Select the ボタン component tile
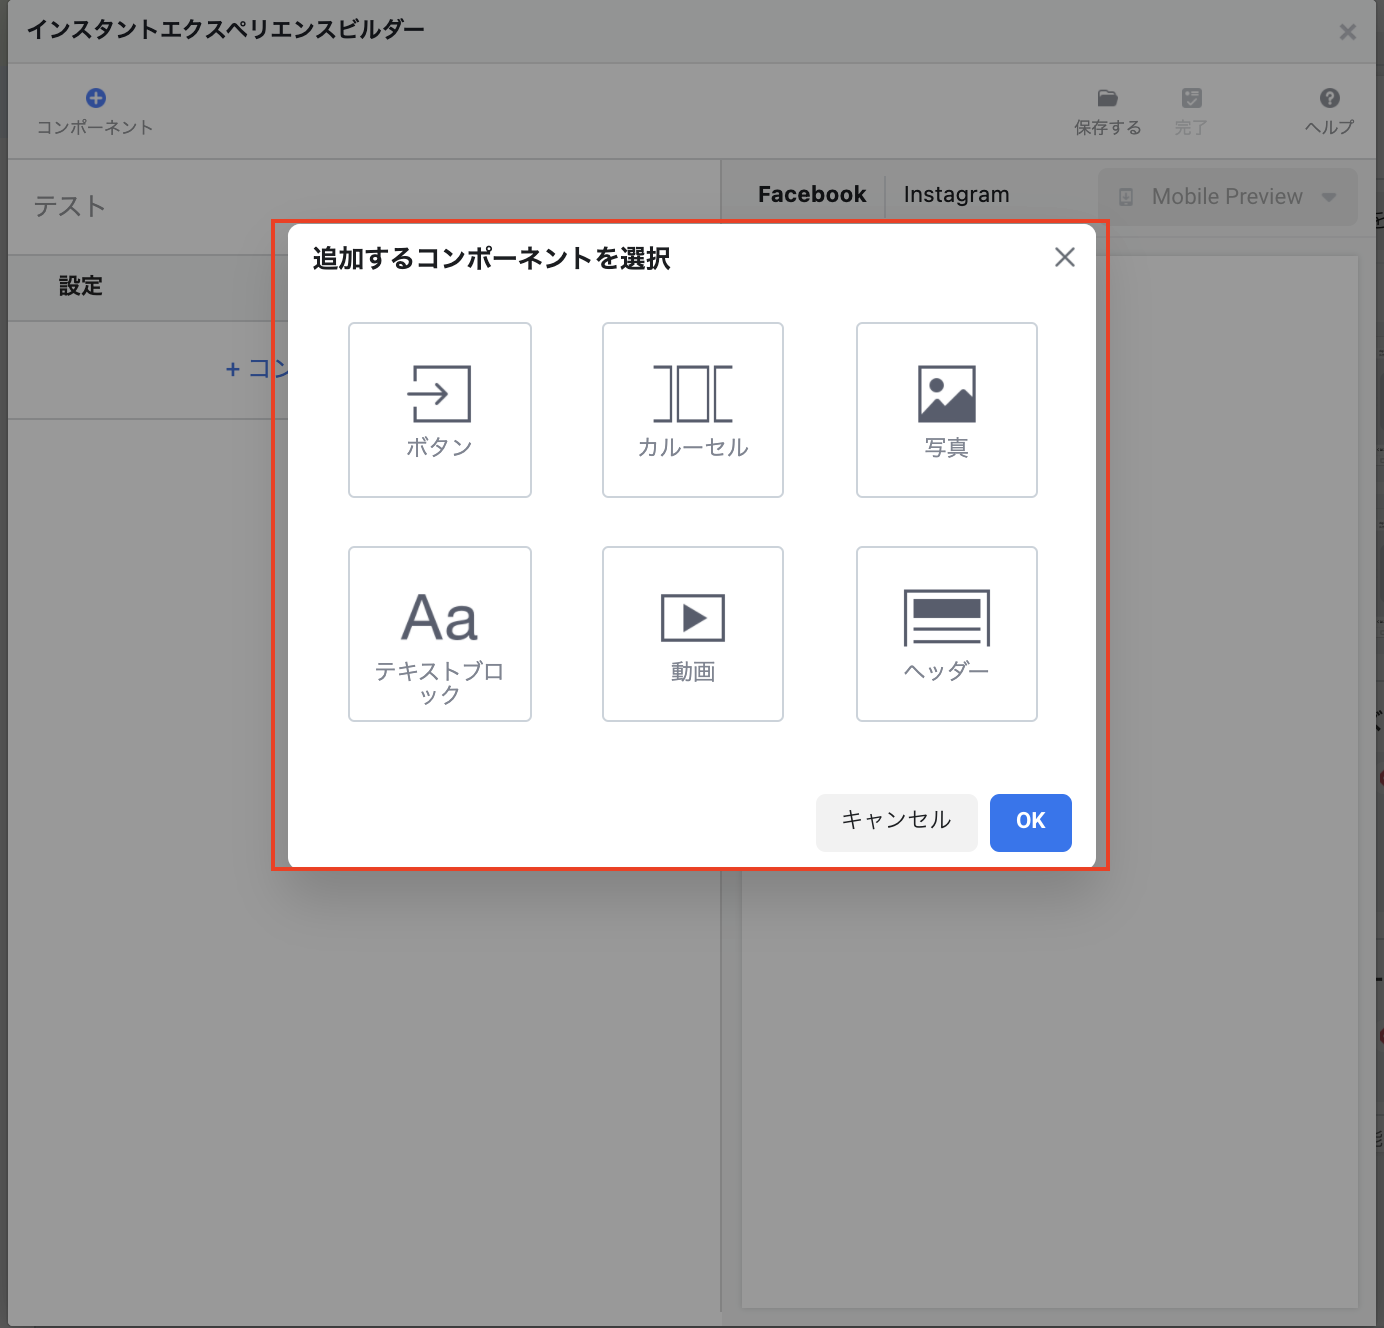1384x1328 pixels. (x=439, y=410)
